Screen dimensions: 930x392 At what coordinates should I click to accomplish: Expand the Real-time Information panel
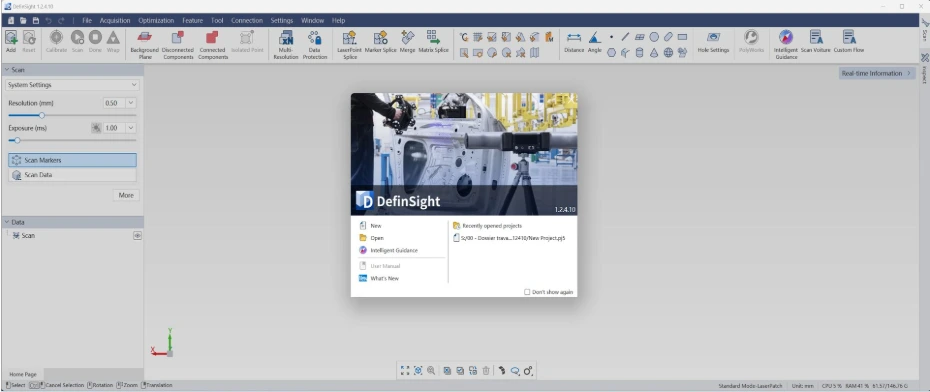(877, 73)
